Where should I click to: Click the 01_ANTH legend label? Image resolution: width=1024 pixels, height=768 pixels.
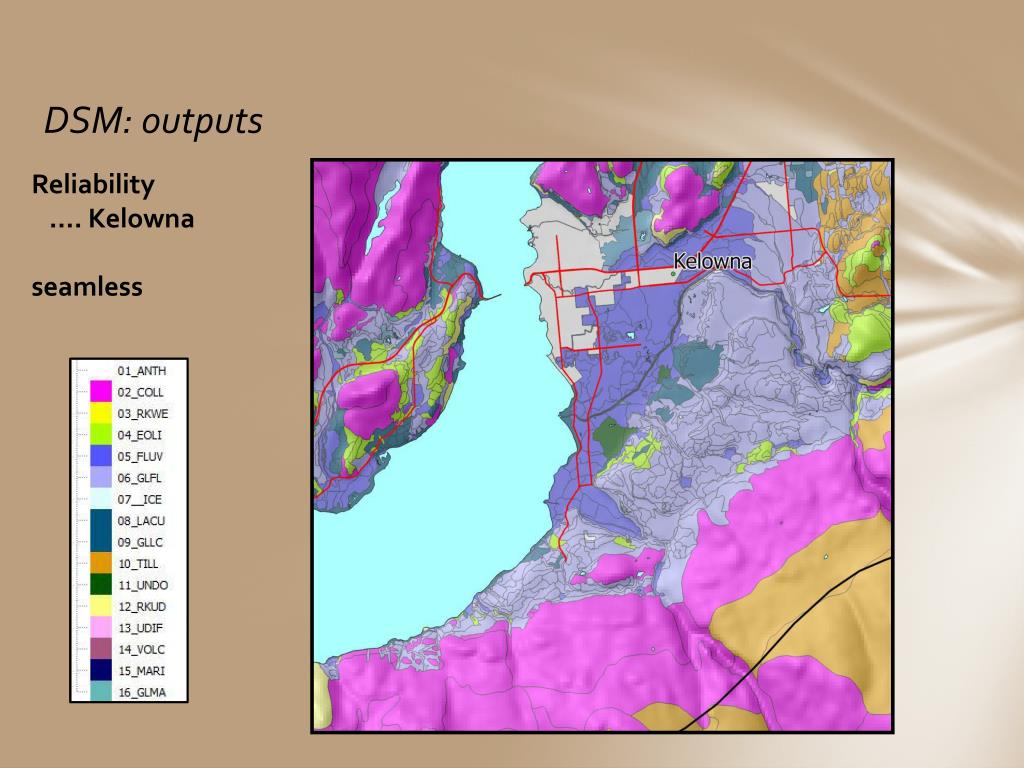pyautogui.click(x=142, y=371)
